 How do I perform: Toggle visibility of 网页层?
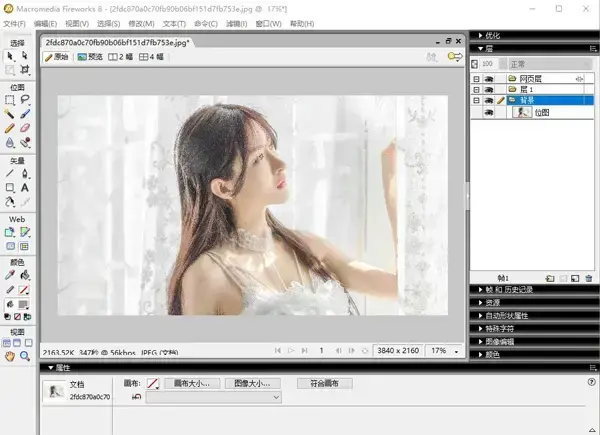tap(489, 79)
